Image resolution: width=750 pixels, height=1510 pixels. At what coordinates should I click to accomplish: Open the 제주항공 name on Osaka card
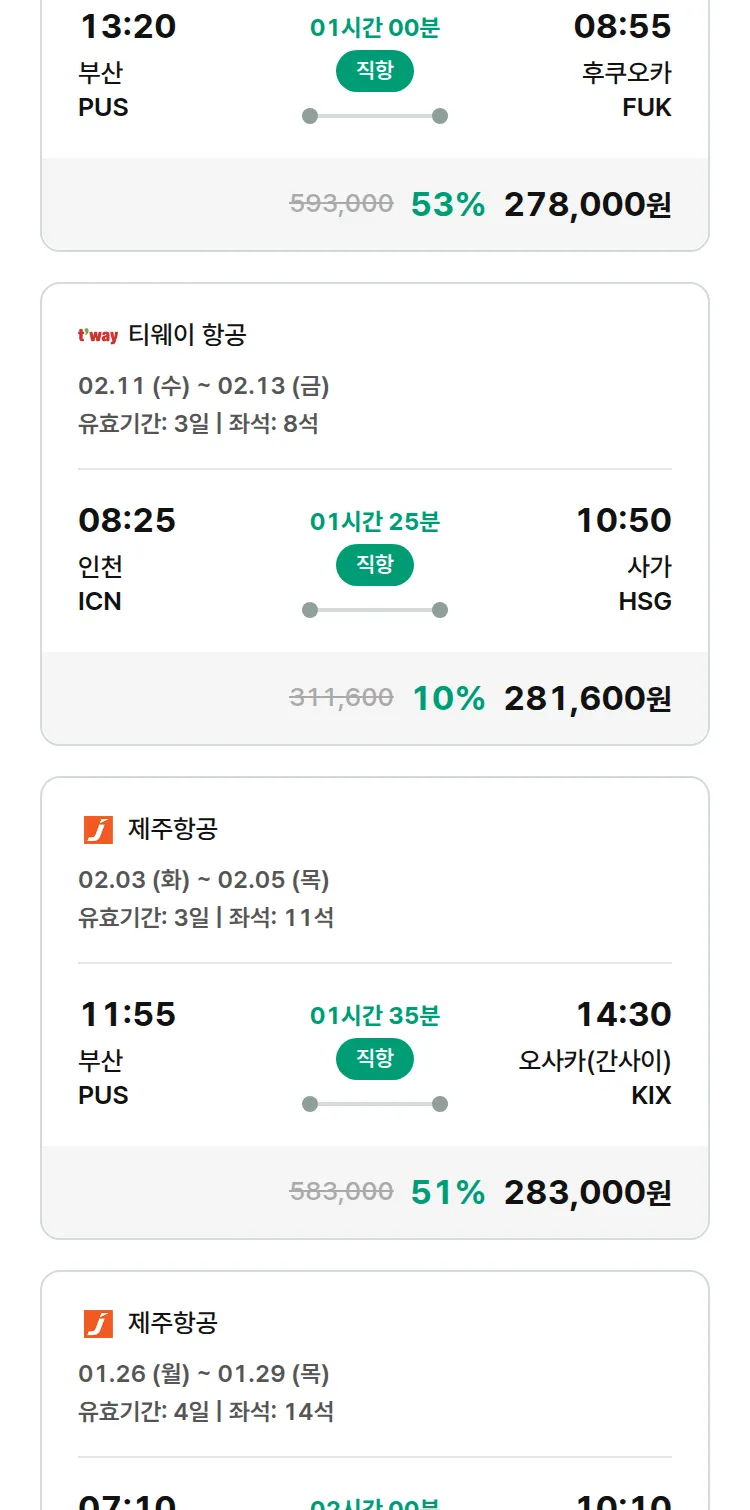point(173,829)
